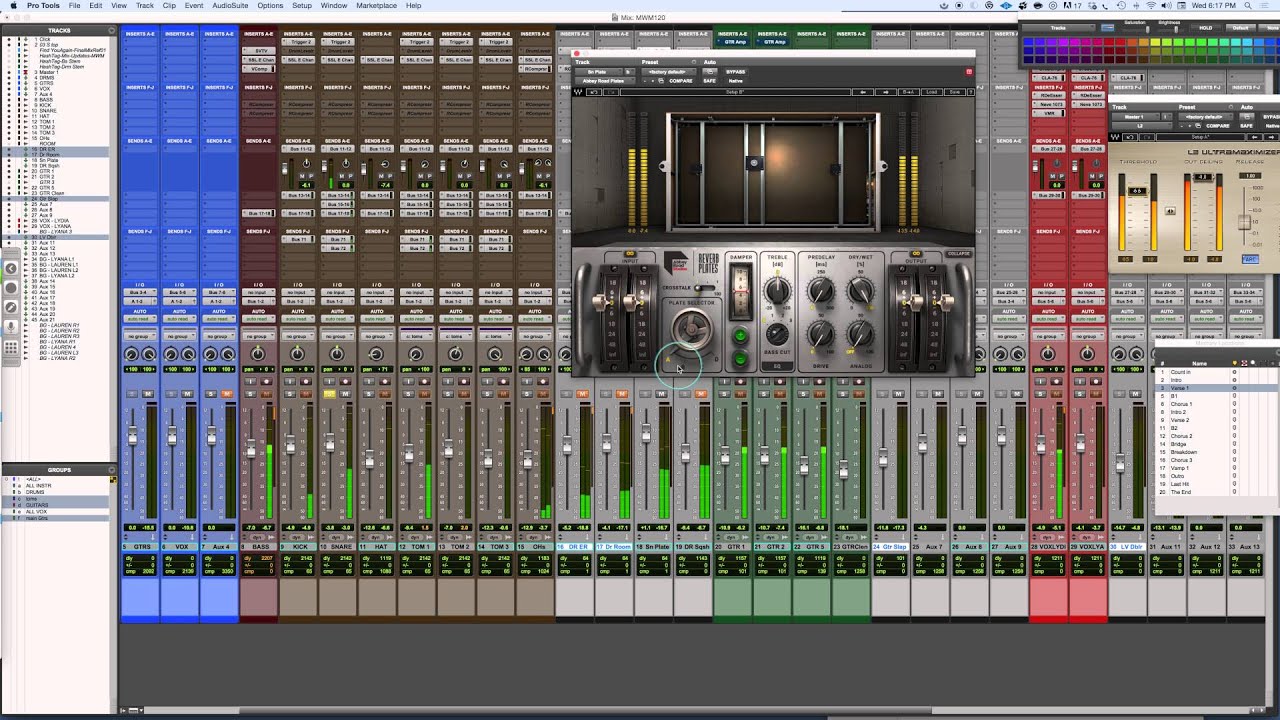Click Save in the Reverb Plates toolbar
This screenshot has width=1280, height=720.
click(x=954, y=92)
